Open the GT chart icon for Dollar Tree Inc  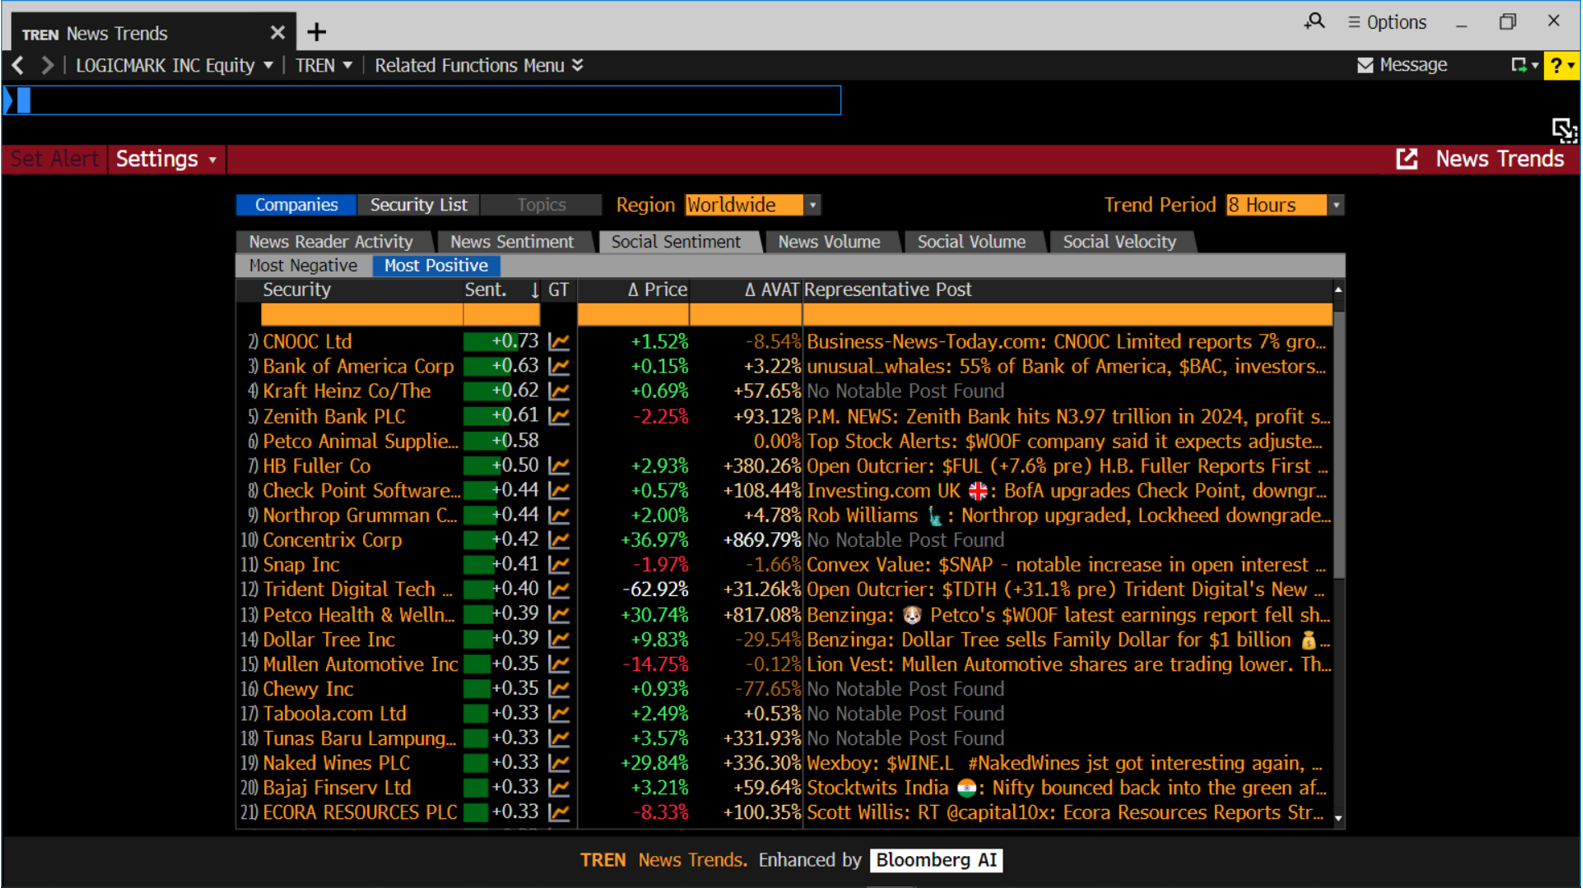(559, 639)
